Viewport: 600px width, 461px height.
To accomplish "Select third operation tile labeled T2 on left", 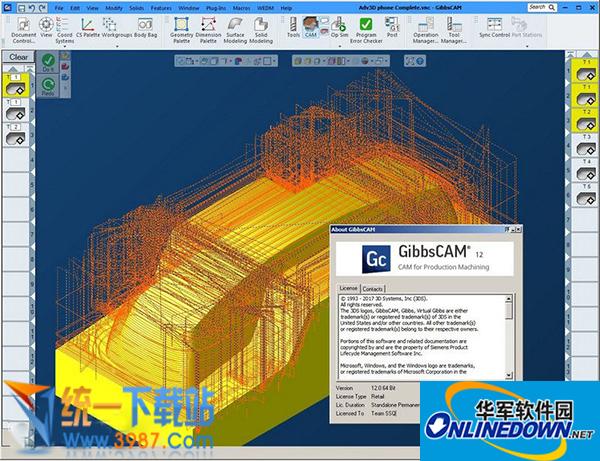I will (15, 135).
